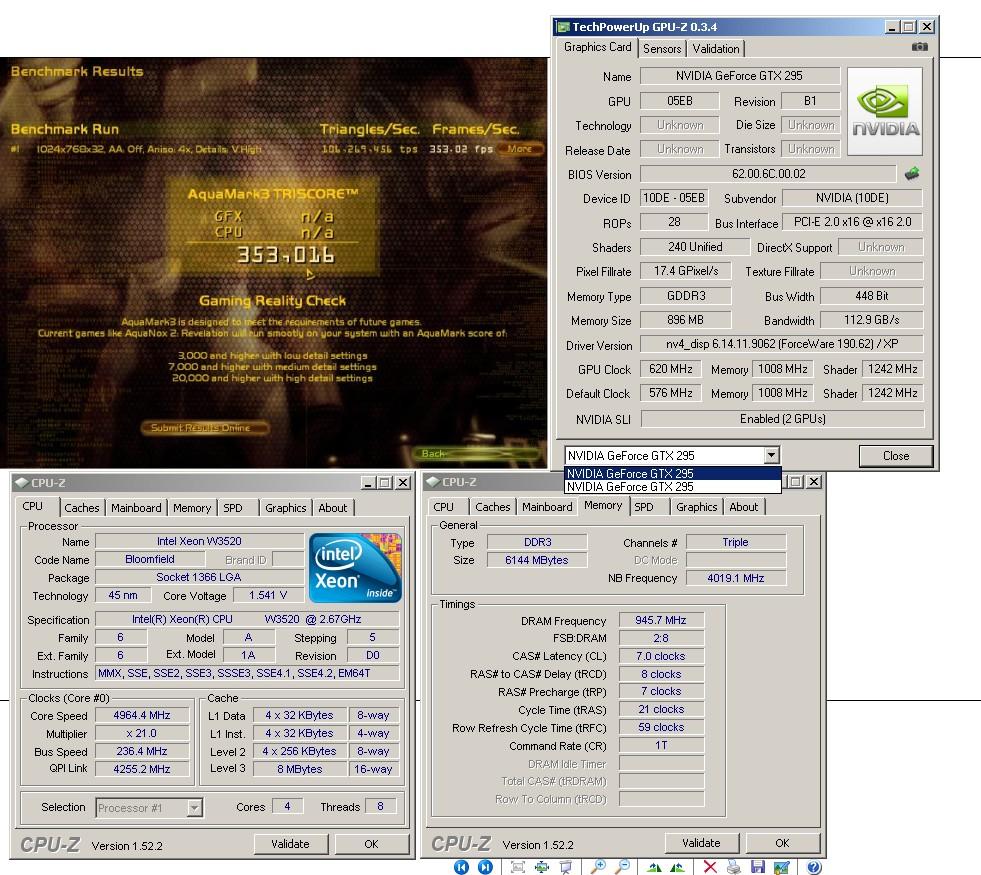981x875 pixels.
Task: Click the Memory Size value 896 MB in GPU-Z
Action: click(x=686, y=320)
